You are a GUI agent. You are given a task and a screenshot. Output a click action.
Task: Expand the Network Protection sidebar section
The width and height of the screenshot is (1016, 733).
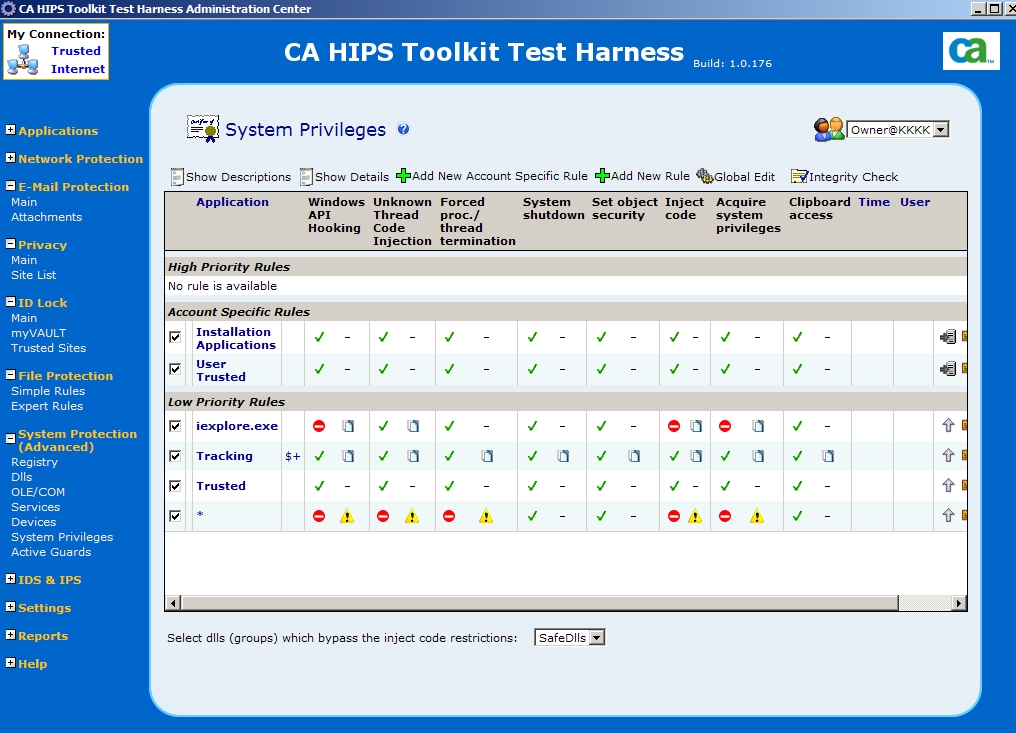pos(10,157)
